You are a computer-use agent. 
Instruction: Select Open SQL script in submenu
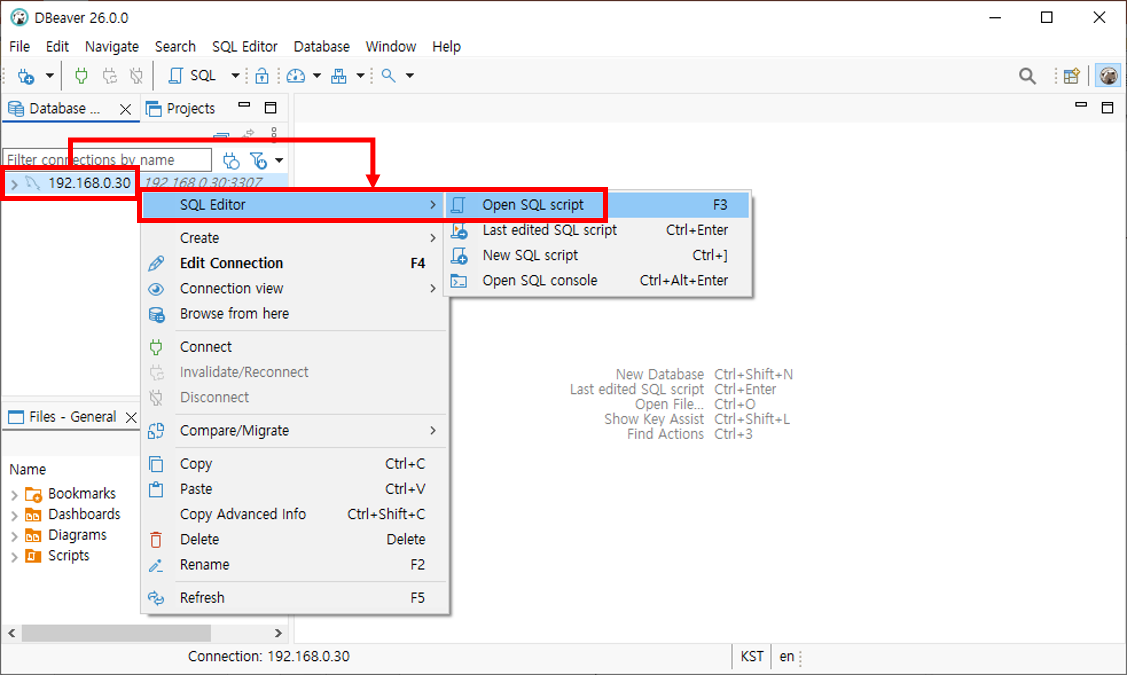pos(598,205)
